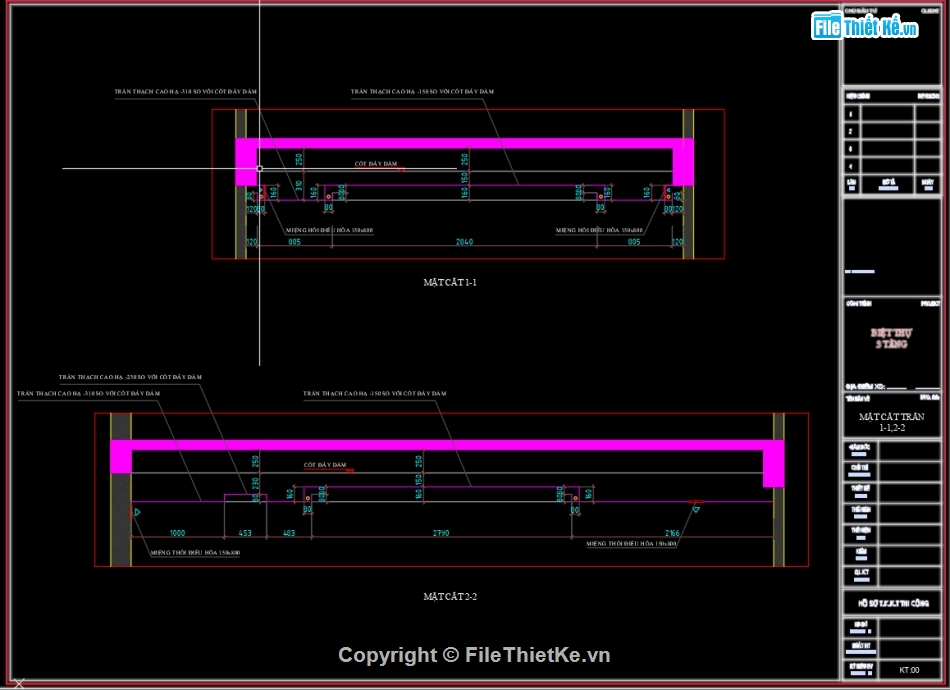Select the -150 ceiling note above section 2-2
The width and height of the screenshot is (950, 690).
(374, 393)
